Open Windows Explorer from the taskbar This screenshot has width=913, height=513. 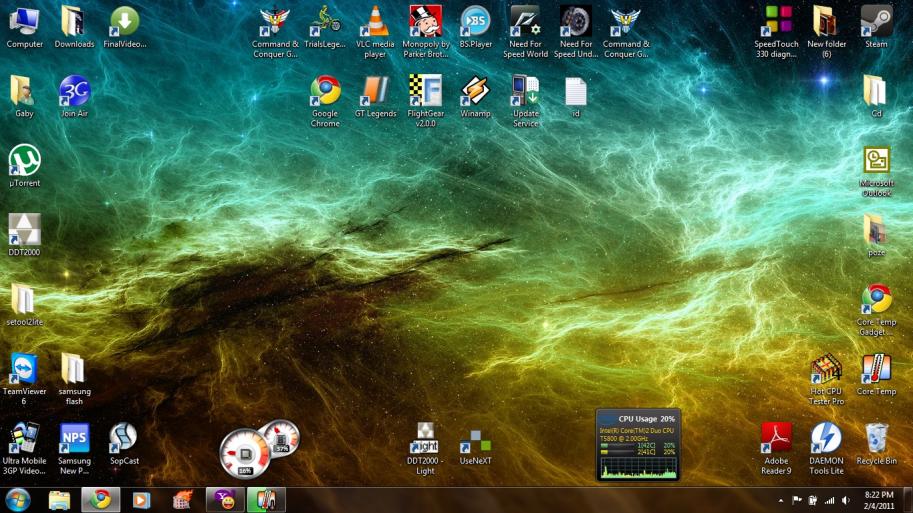[59, 499]
